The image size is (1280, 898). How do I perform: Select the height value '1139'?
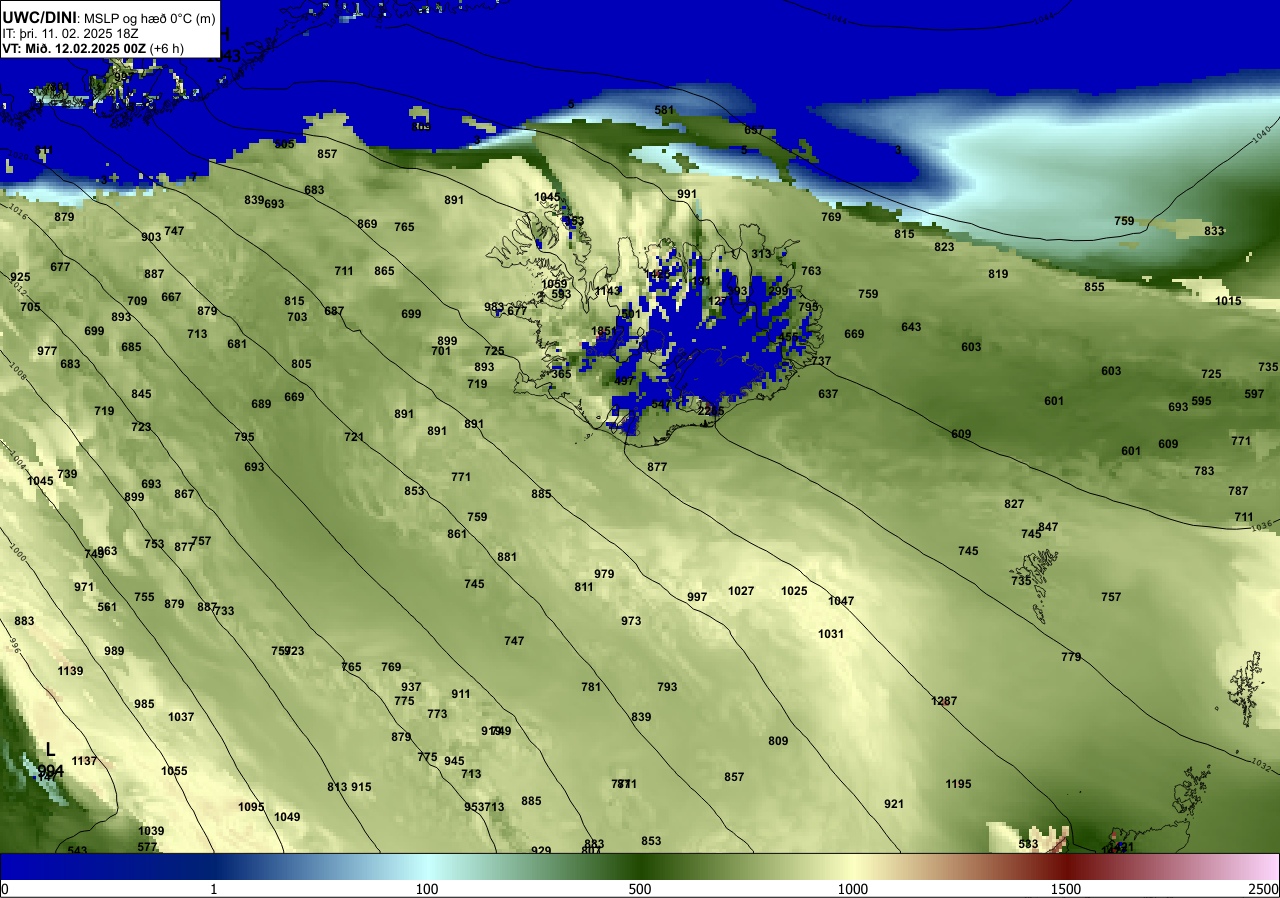tap(70, 671)
